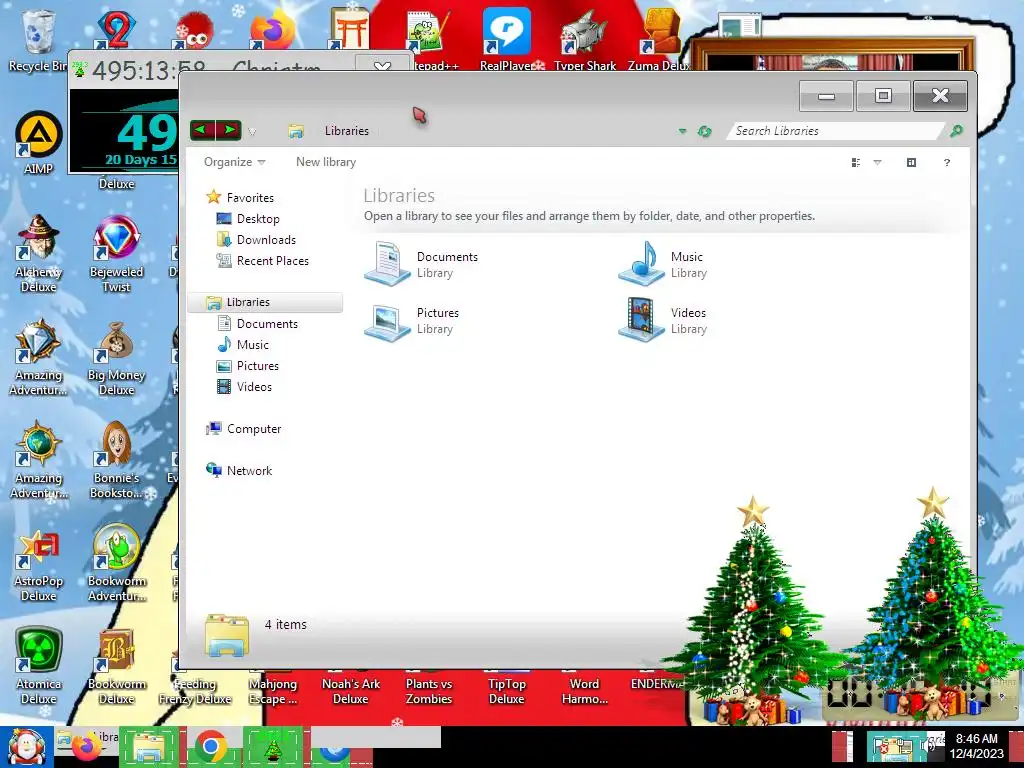
Task: Select the Documents library icon
Action: pyautogui.click(x=387, y=264)
